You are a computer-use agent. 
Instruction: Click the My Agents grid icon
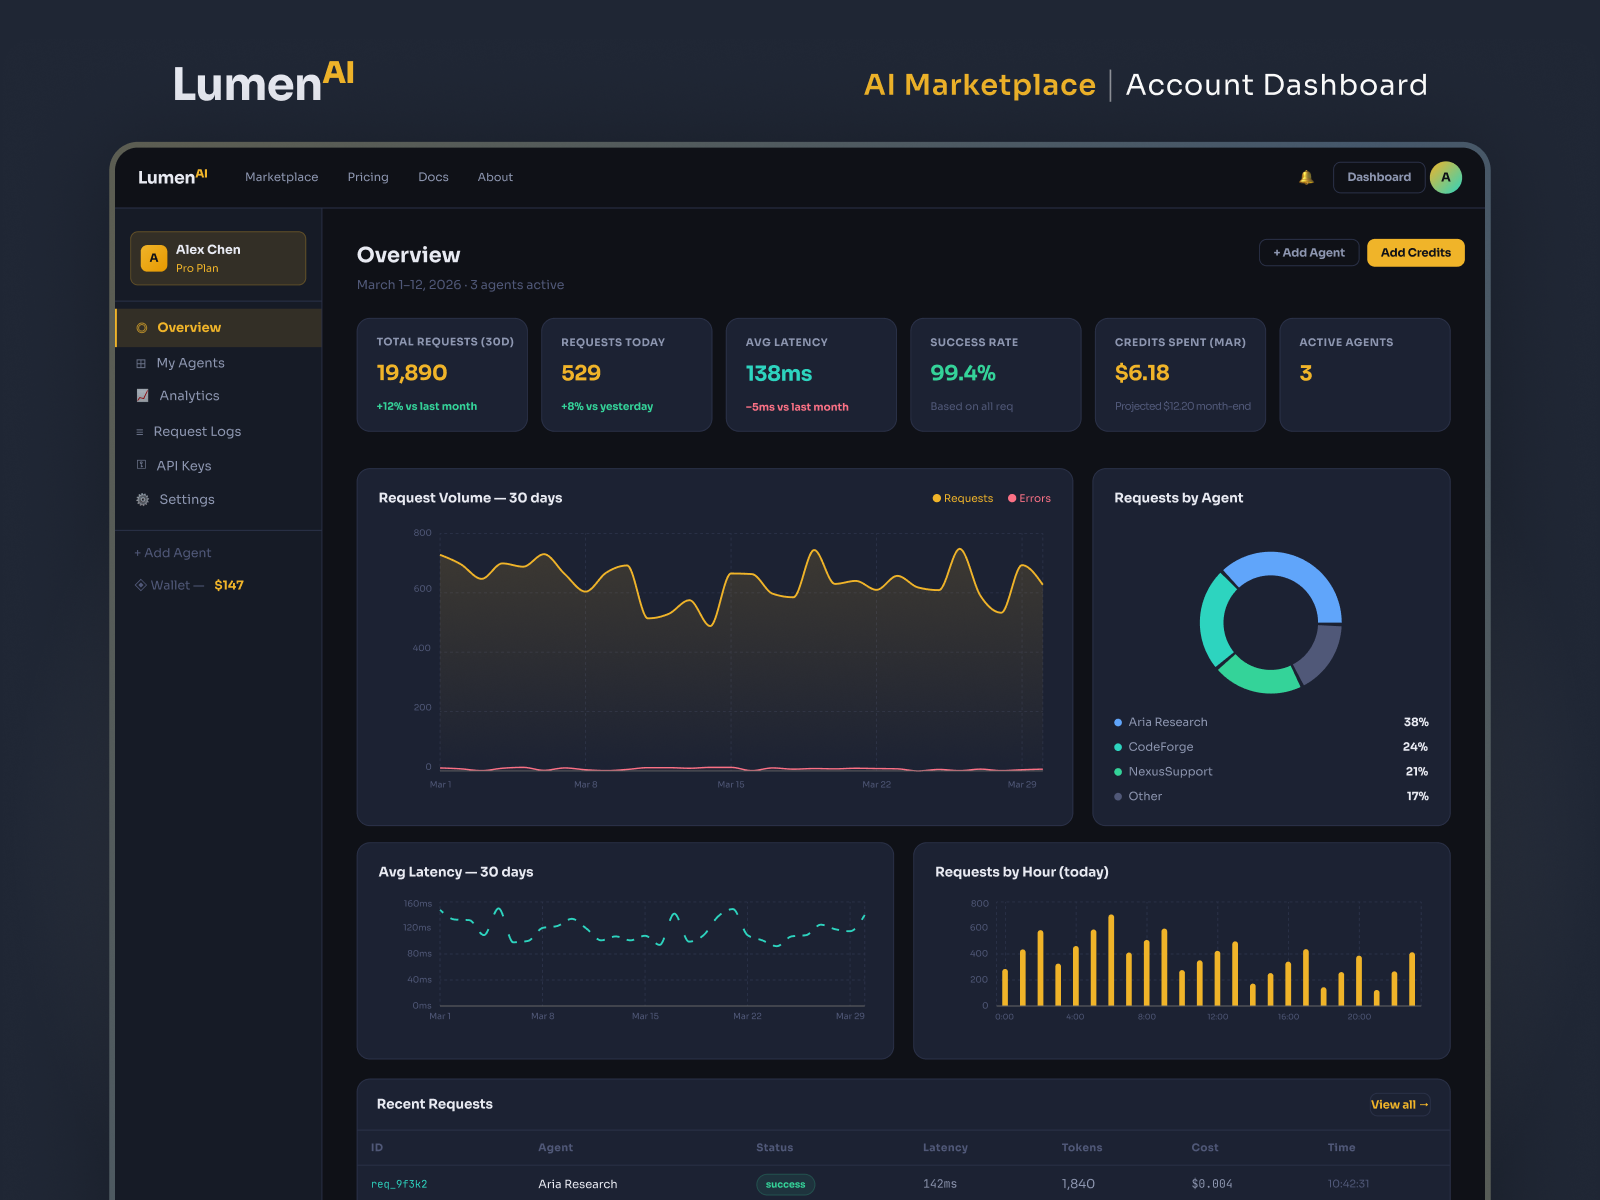[141, 363]
